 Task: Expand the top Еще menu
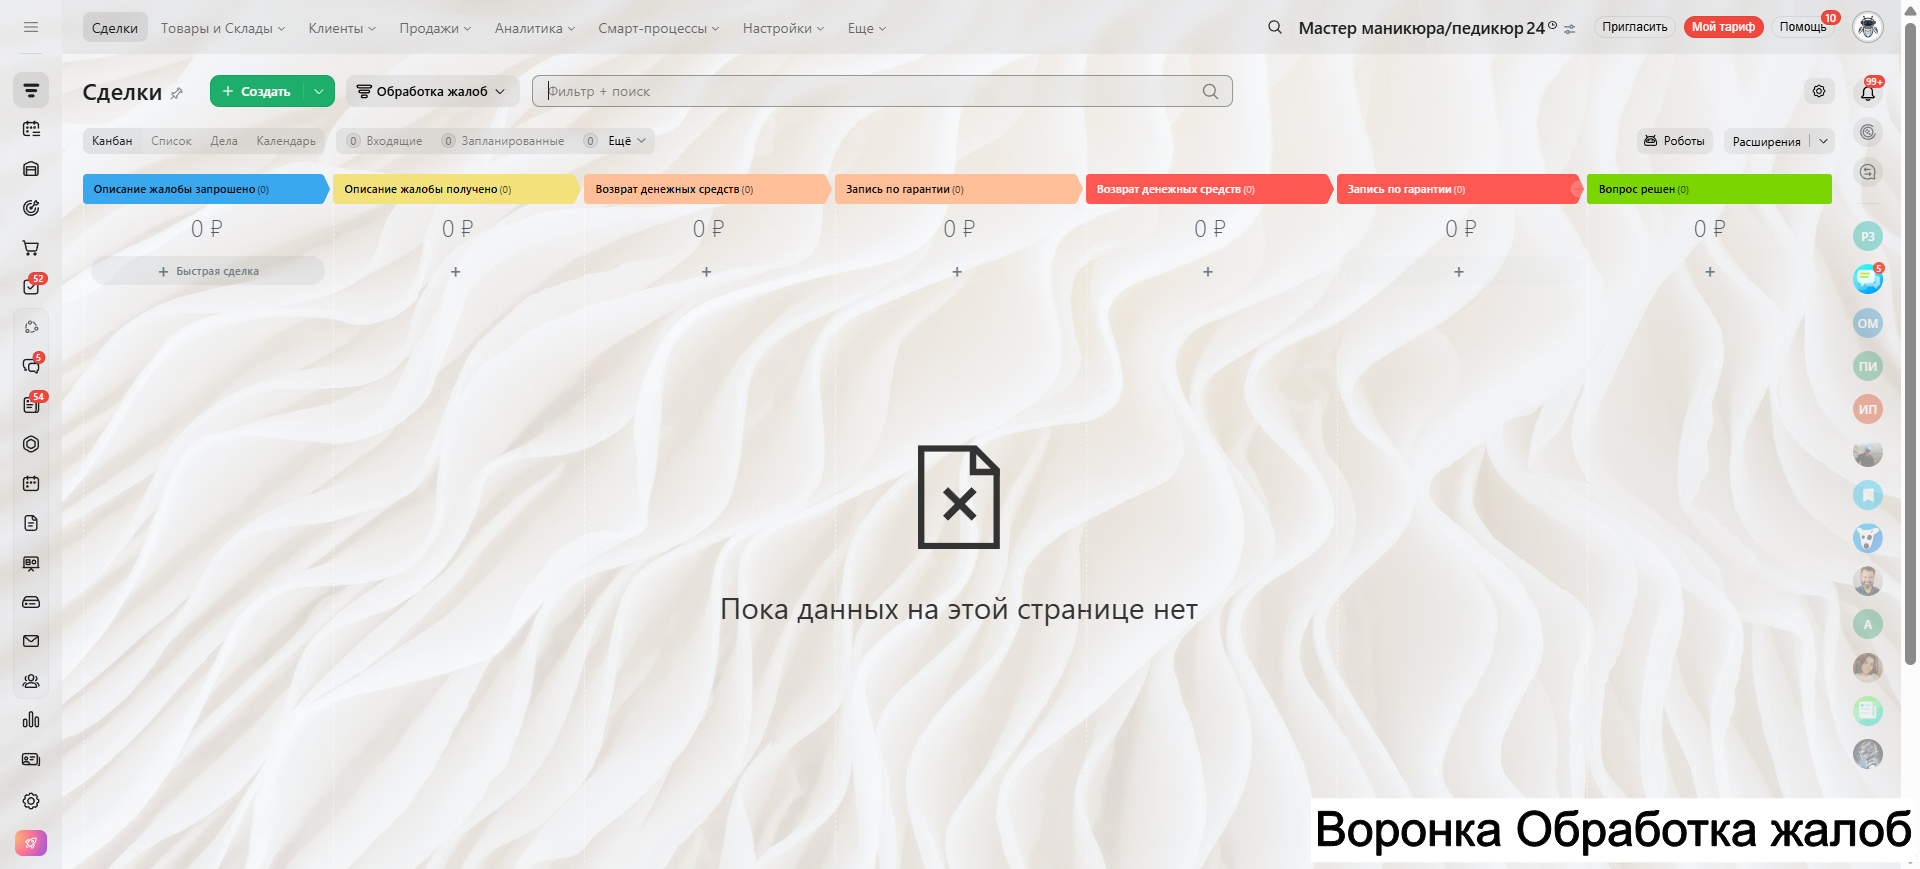point(867,28)
